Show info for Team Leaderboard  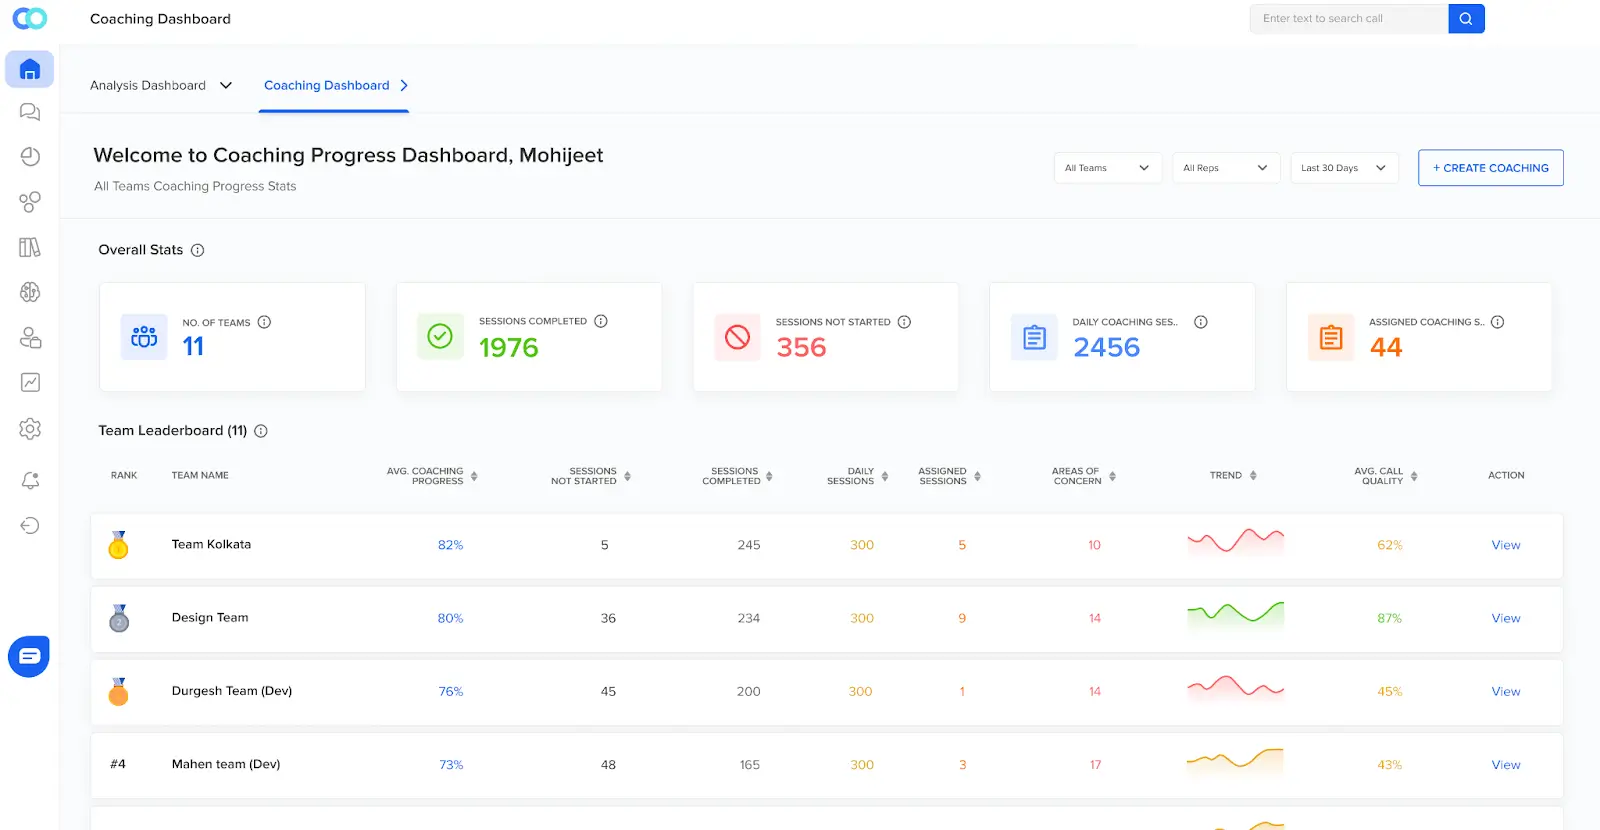point(261,431)
